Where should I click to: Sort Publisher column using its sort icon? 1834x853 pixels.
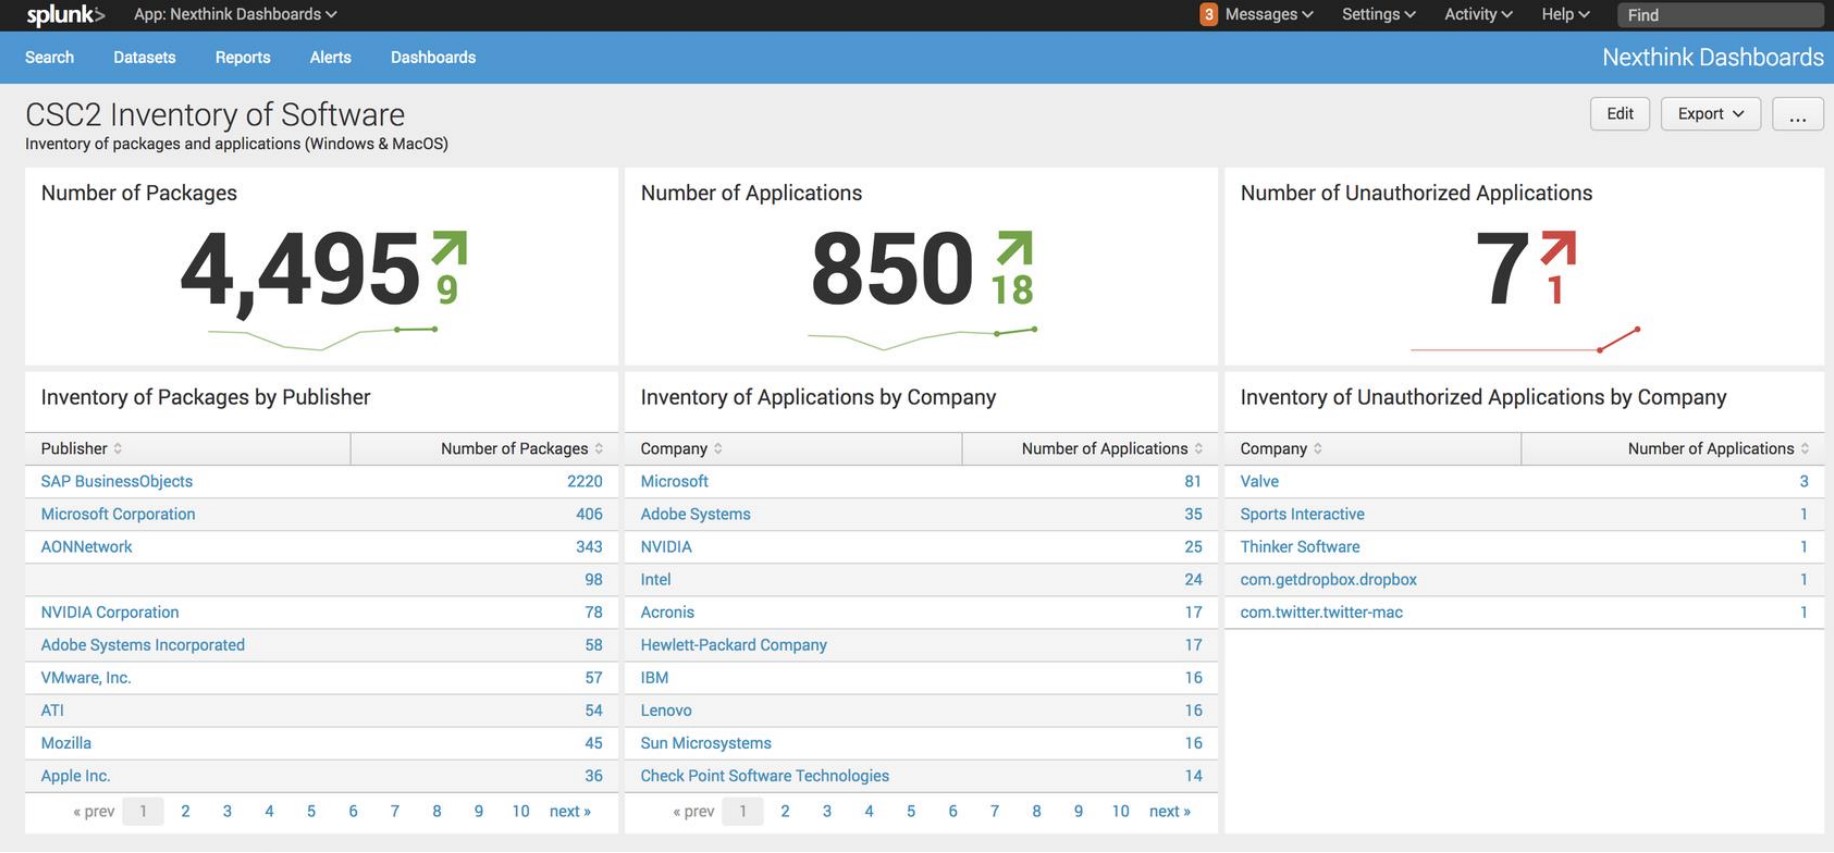118,449
